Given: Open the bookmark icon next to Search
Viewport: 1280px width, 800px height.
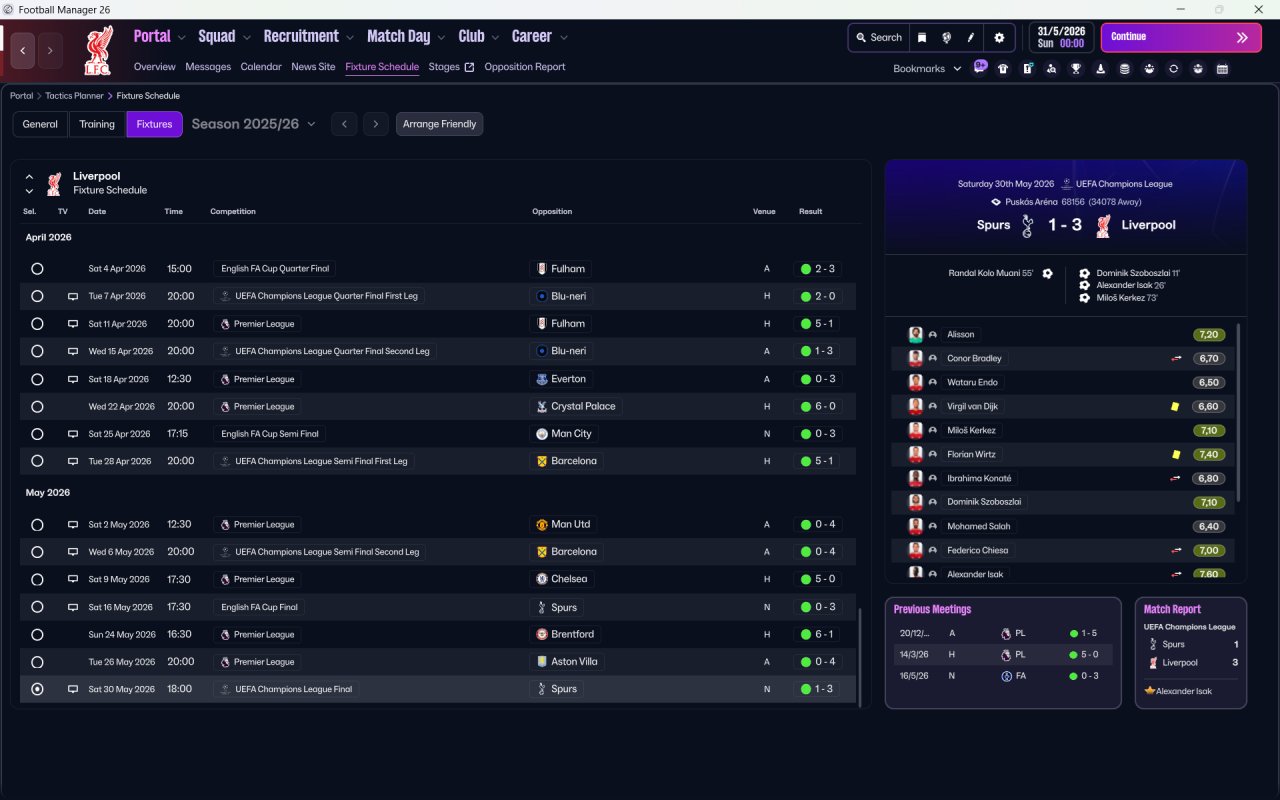Looking at the screenshot, I should (x=922, y=38).
